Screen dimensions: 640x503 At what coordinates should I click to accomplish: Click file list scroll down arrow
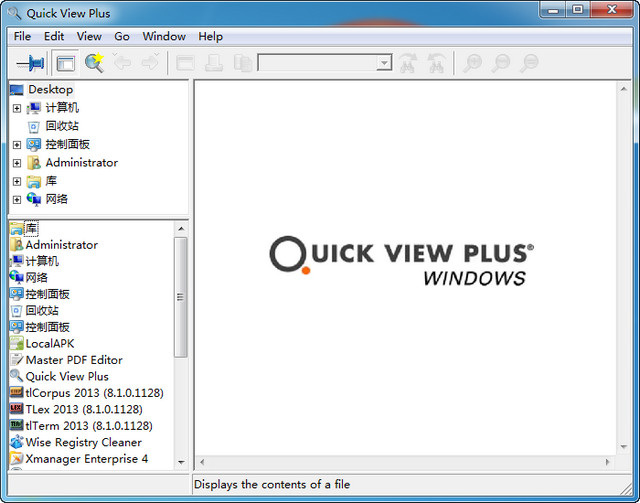point(181,462)
